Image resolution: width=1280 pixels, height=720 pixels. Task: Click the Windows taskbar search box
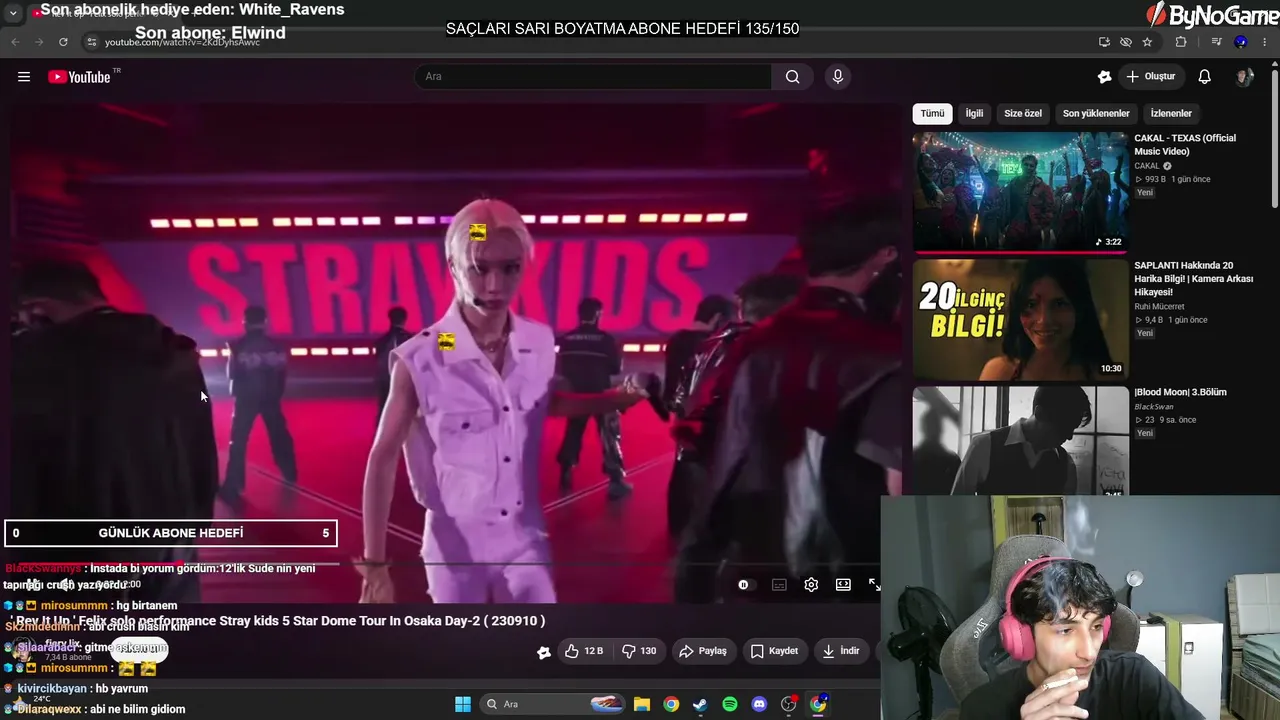(552, 704)
